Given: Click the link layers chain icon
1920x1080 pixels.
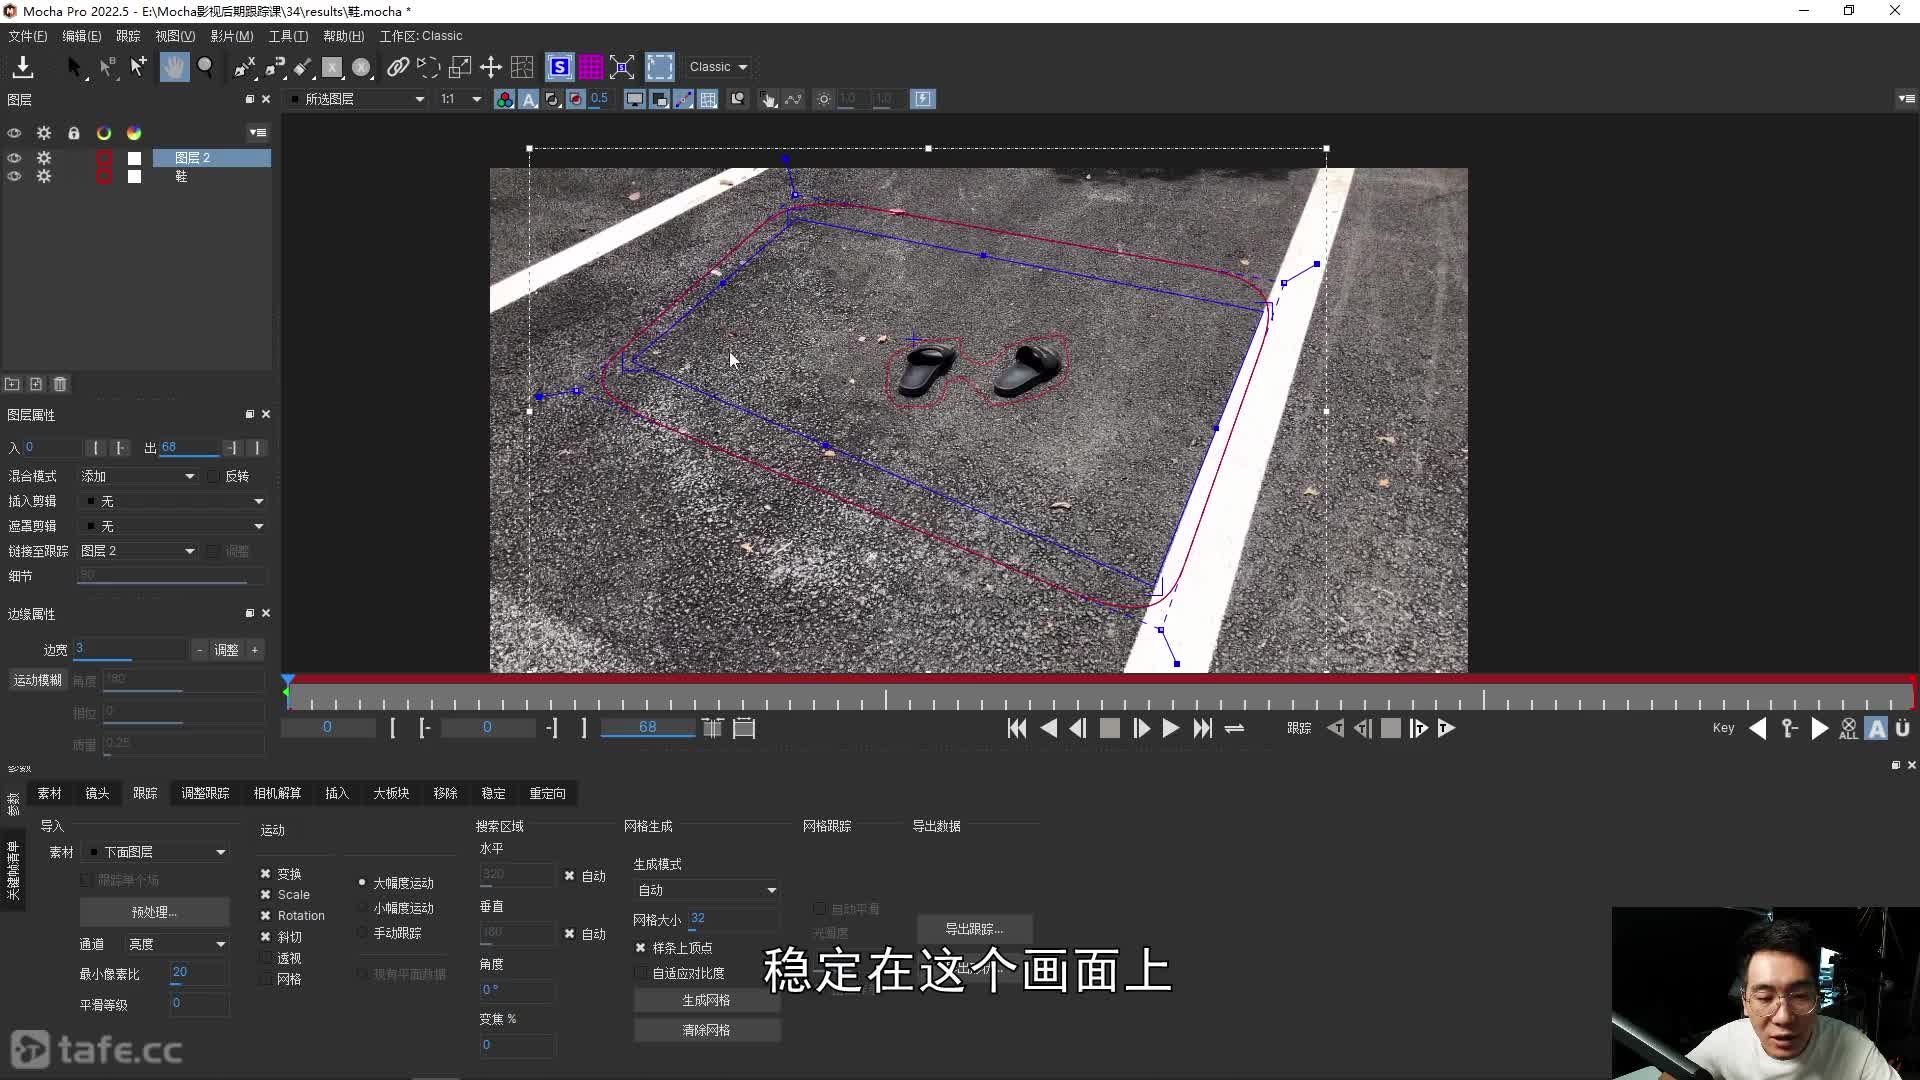Looking at the screenshot, I should point(397,67).
